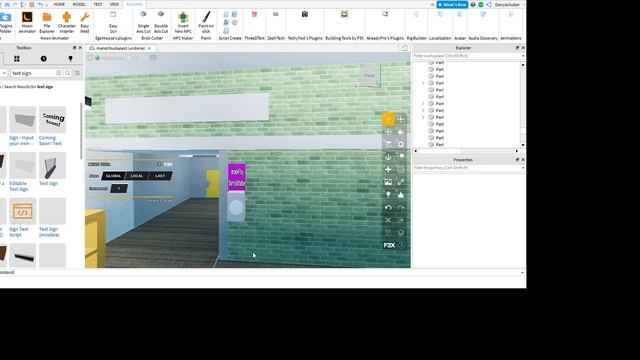This screenshot has width=640, height=360.
Task: Select the F3X Decorate tool
Action: point(401,195)
